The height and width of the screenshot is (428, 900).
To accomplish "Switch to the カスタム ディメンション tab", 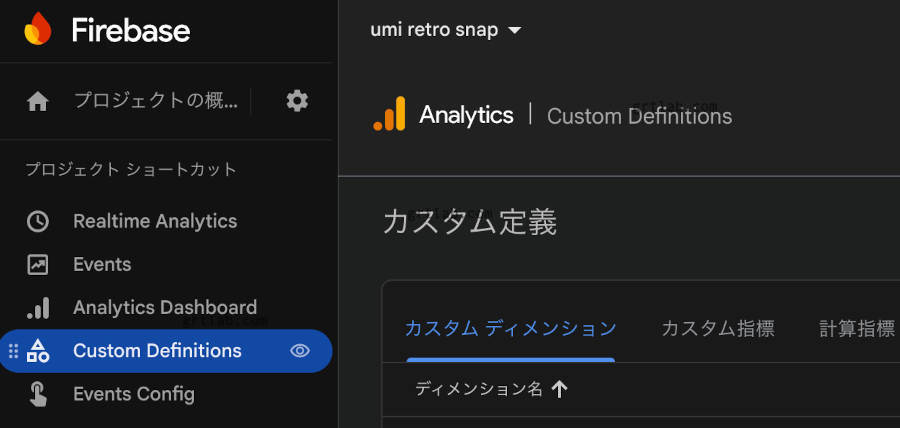I will [510, 329].
